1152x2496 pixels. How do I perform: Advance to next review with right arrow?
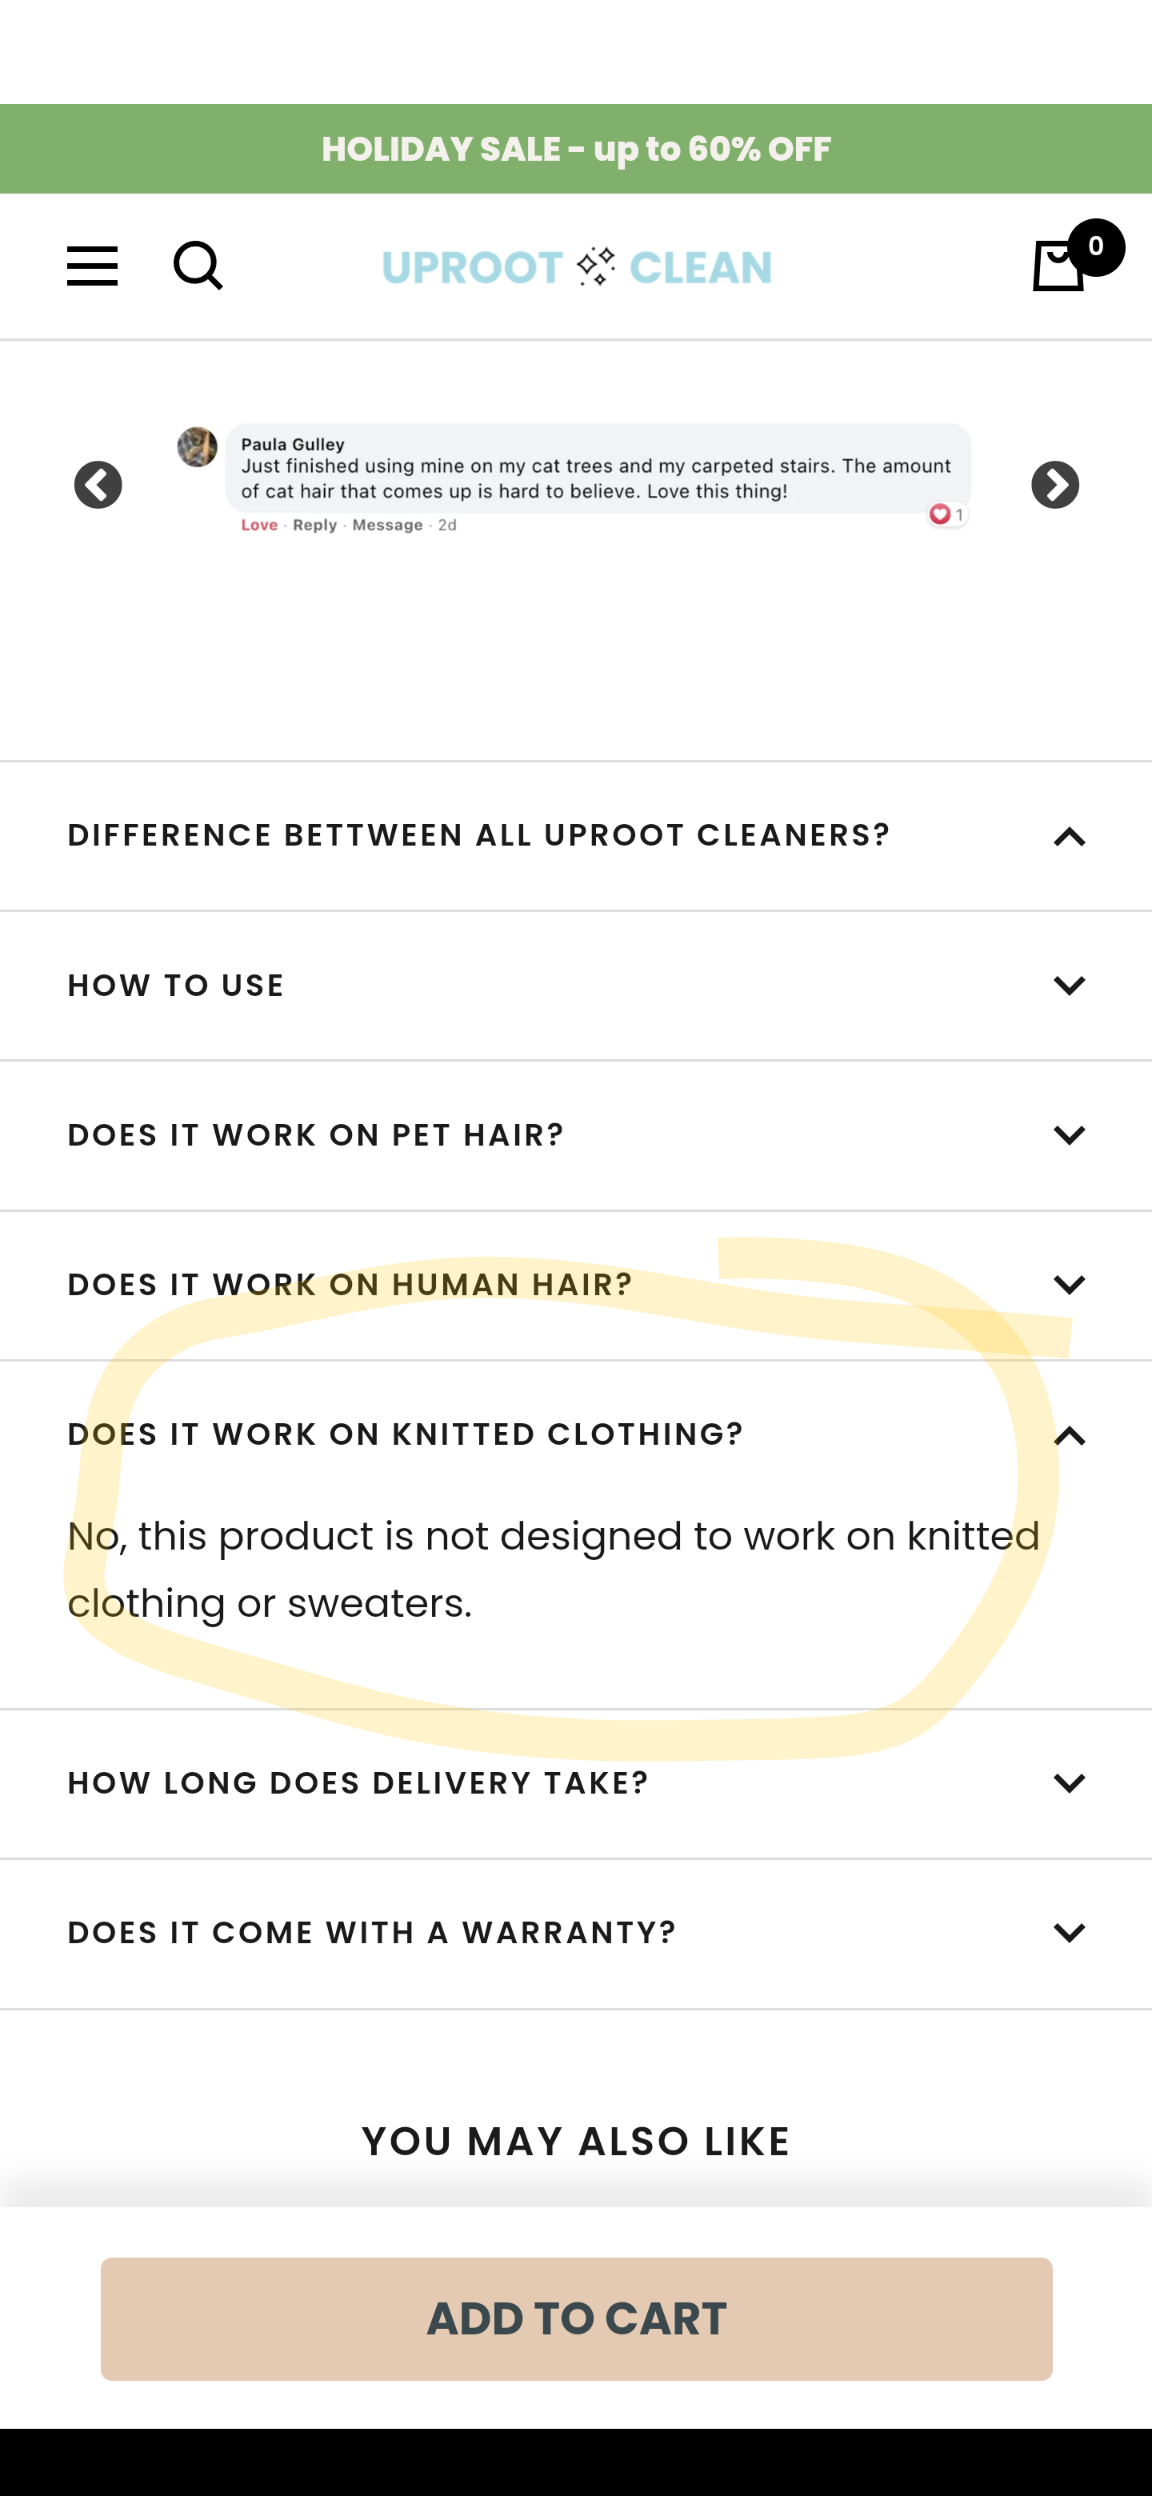point(1055,485)
